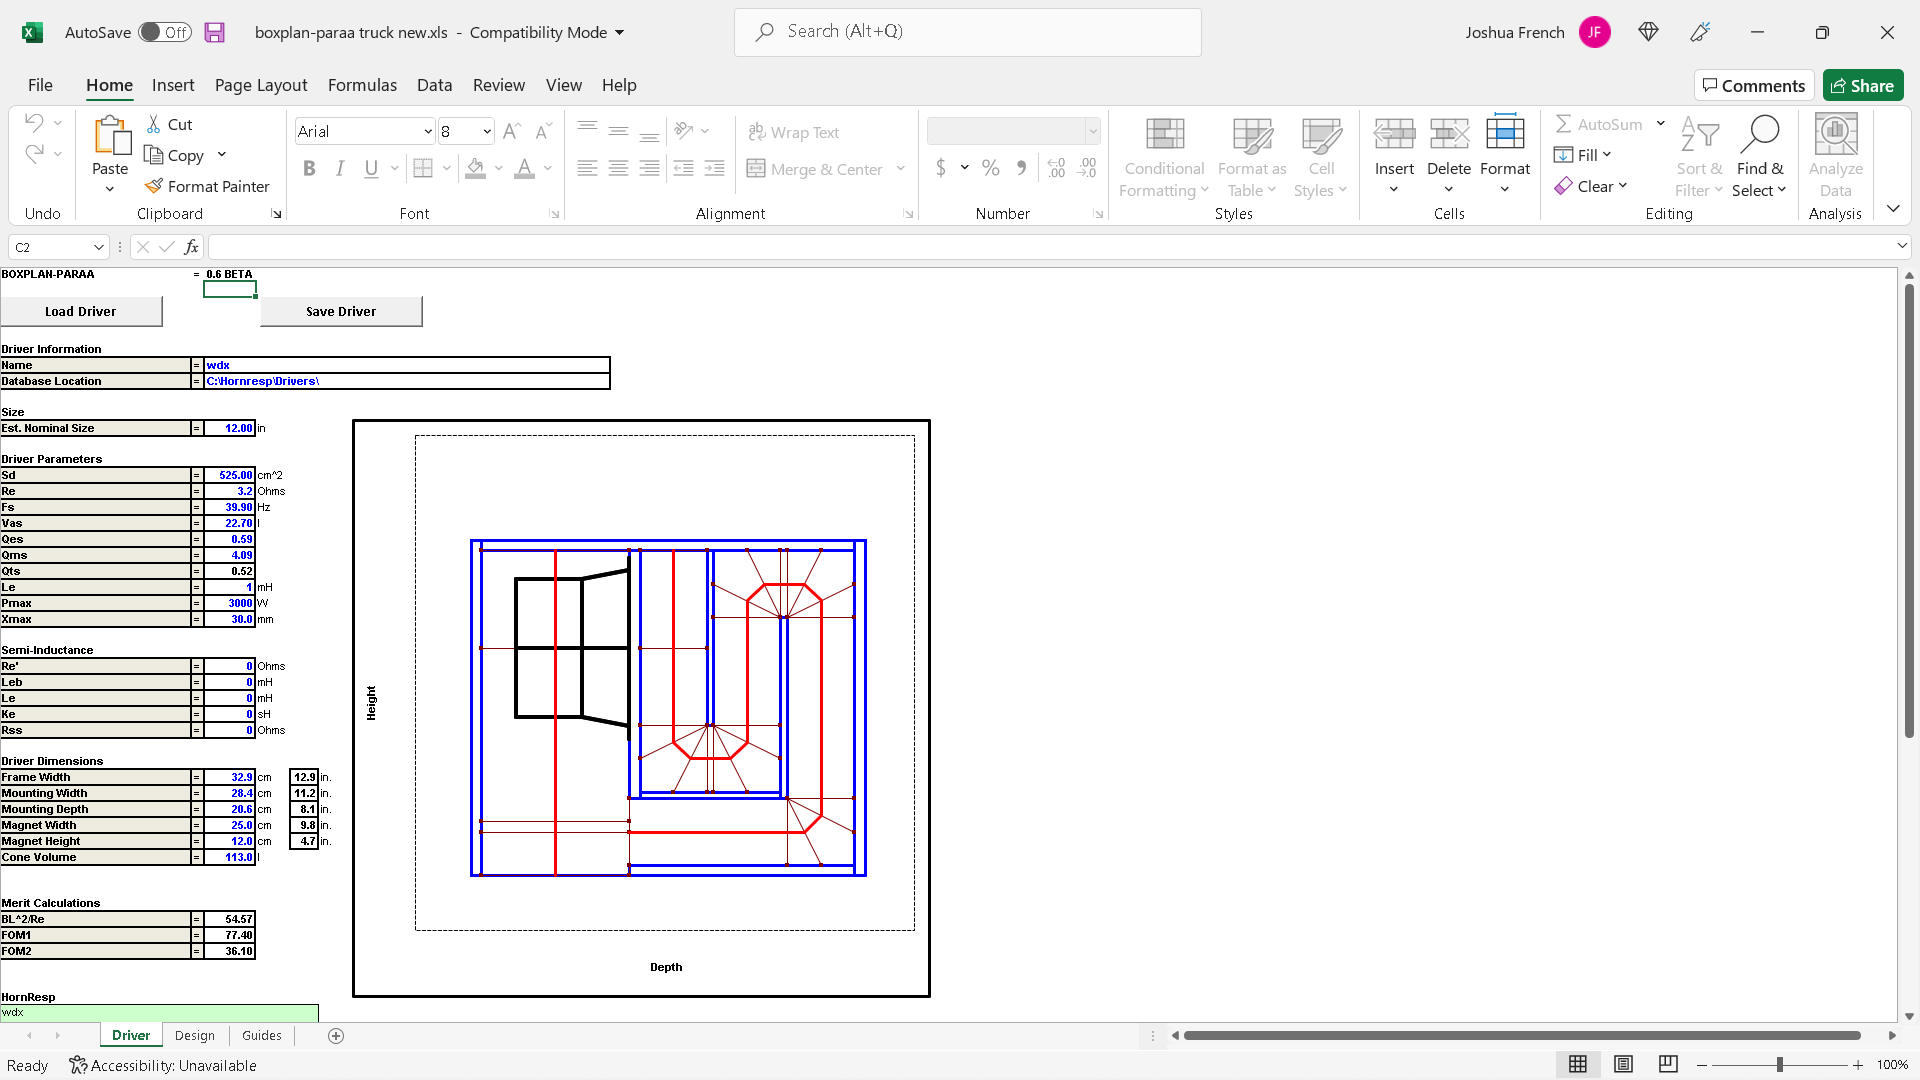Open Joshua French account avatar
Screen dimensions: 1920x1080
click(1594, 32)
